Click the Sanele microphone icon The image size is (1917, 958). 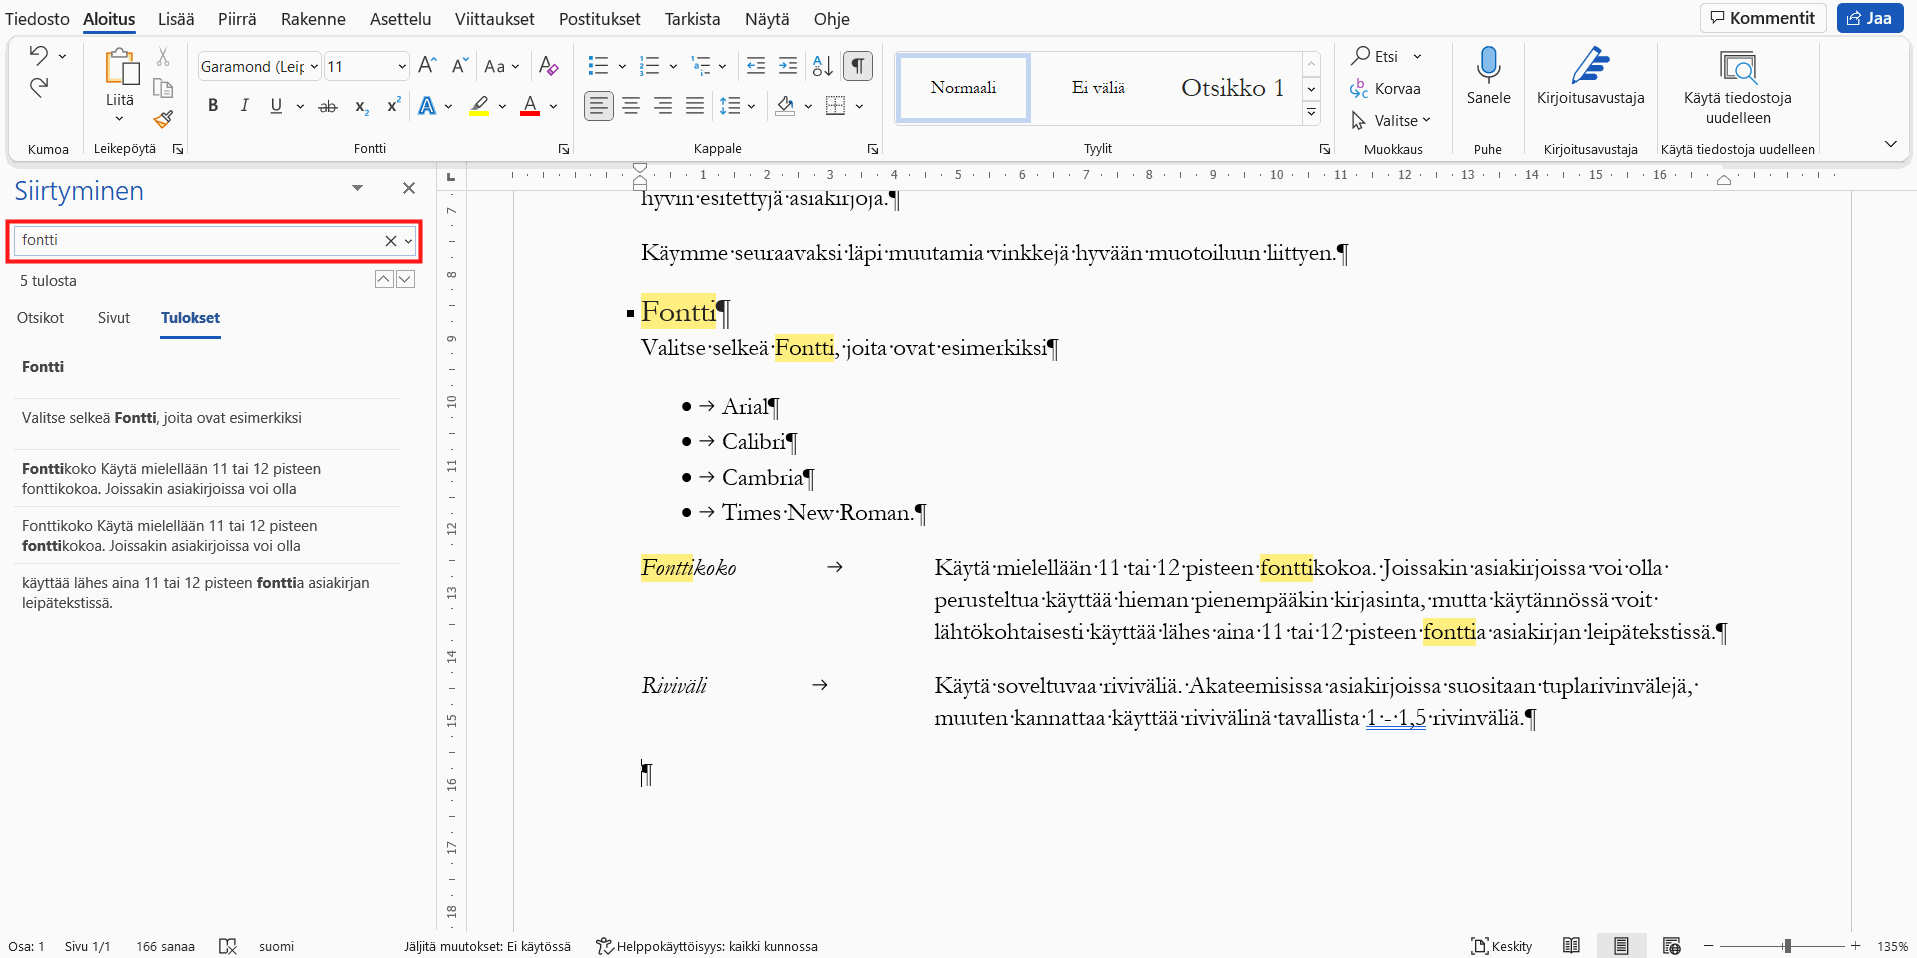coord(1488,65)
